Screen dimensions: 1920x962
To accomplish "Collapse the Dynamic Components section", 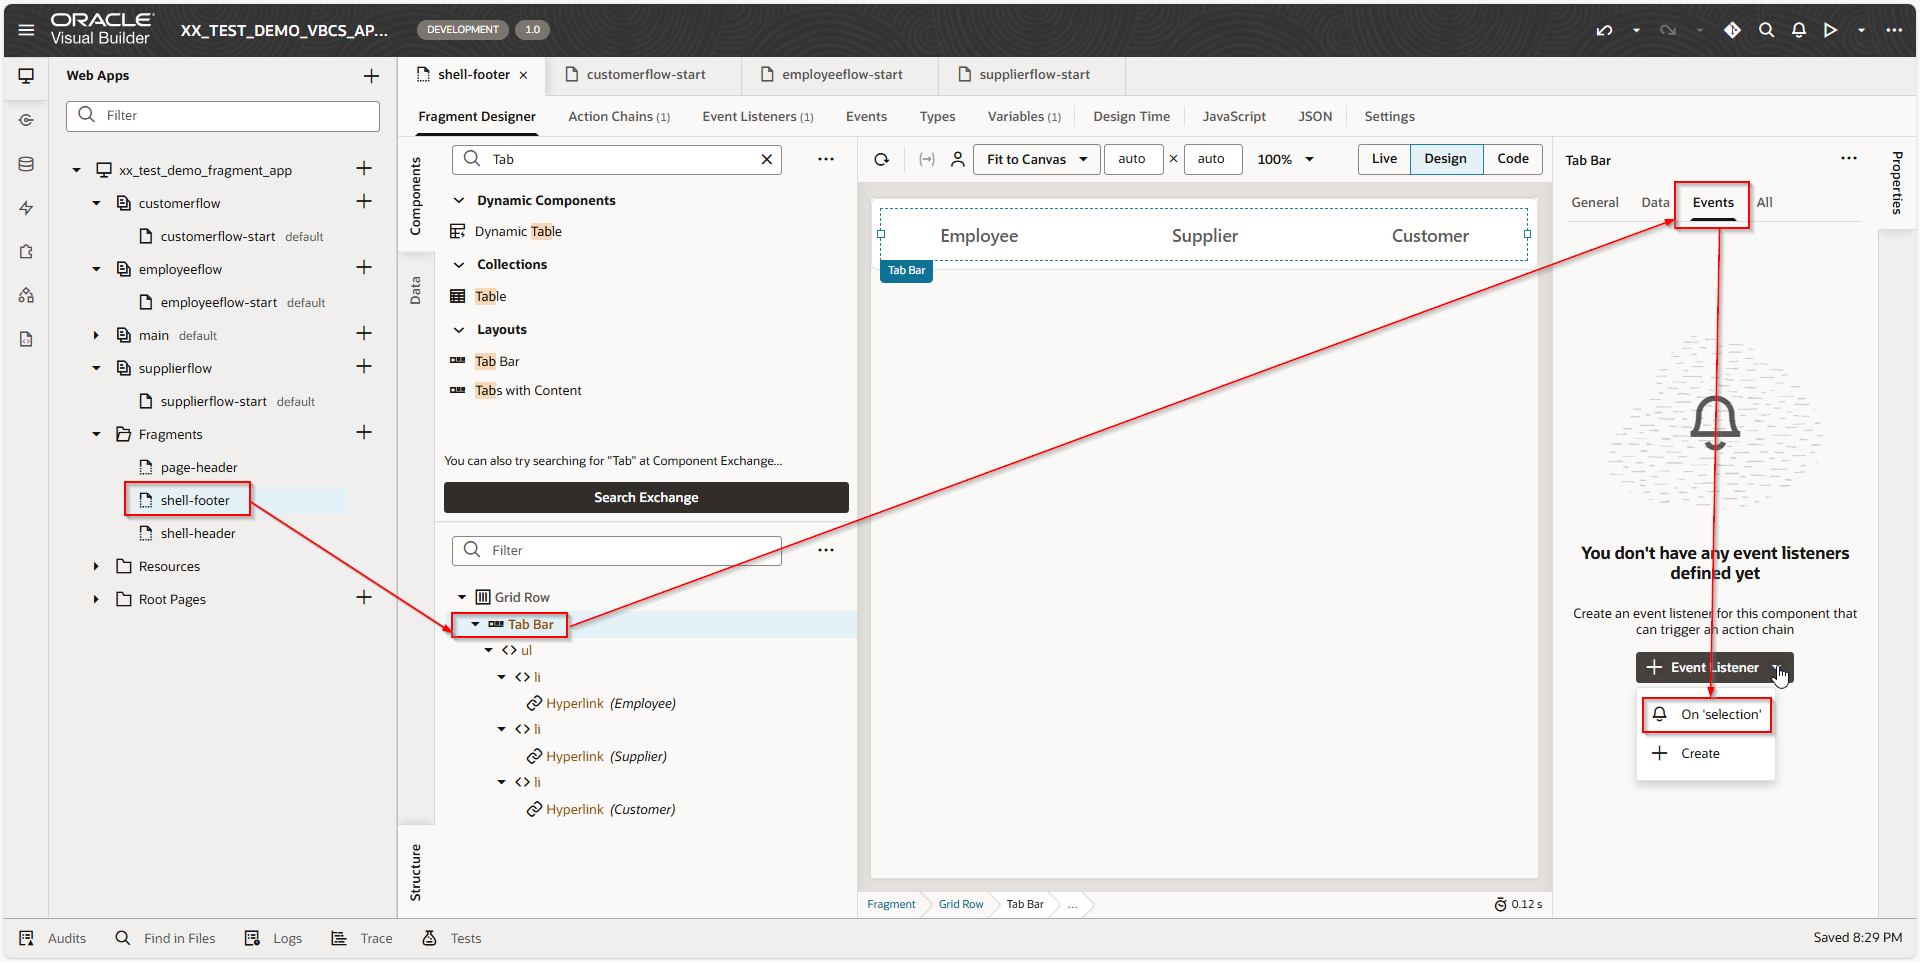I will click(x=459, y=201).
